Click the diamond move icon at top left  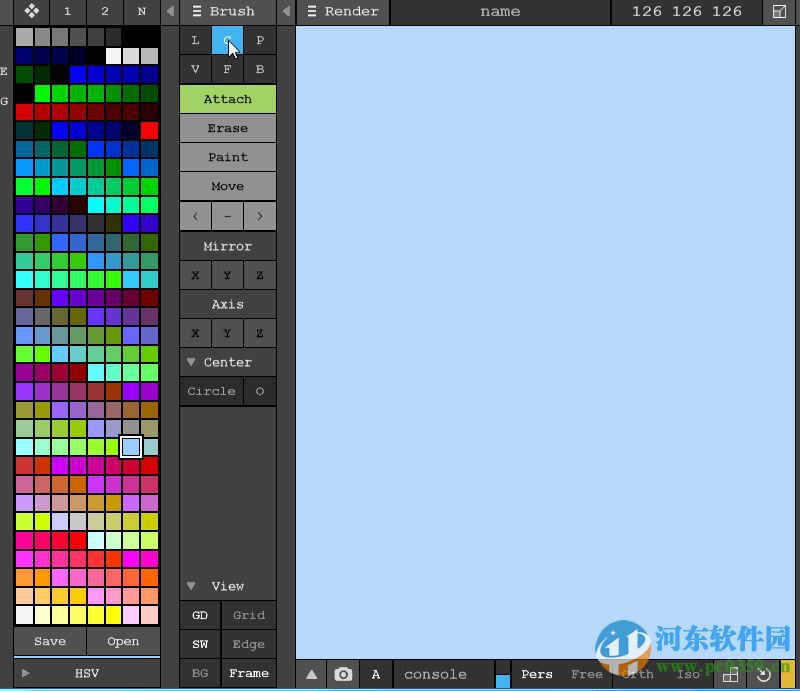click(x=30, y=12)
